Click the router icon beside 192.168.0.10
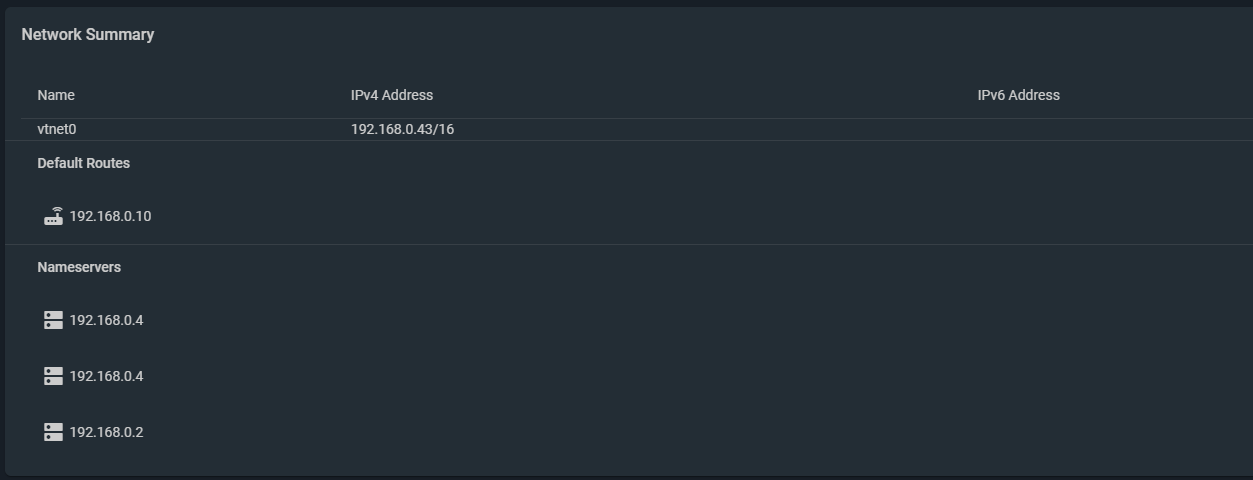The image size is (1253, 480). click(54, 216)
